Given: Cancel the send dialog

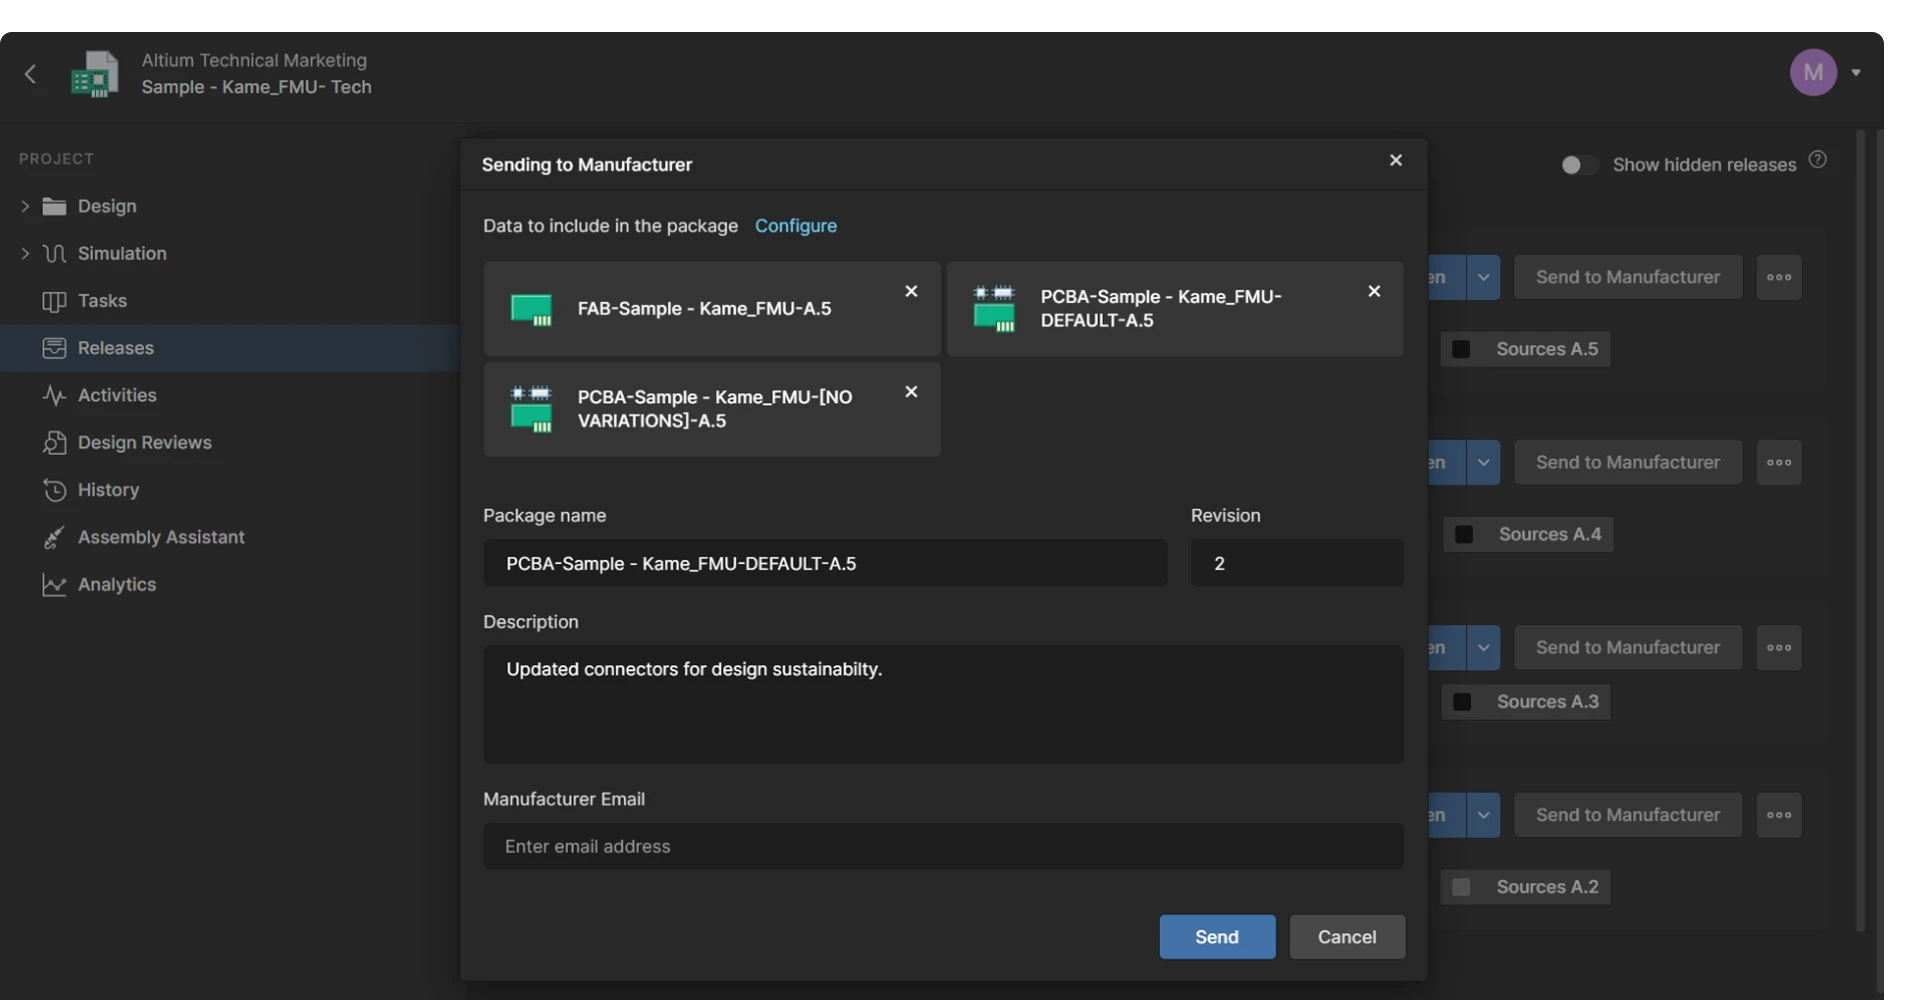Looking at the screenshot, I should pos(1347,937).
